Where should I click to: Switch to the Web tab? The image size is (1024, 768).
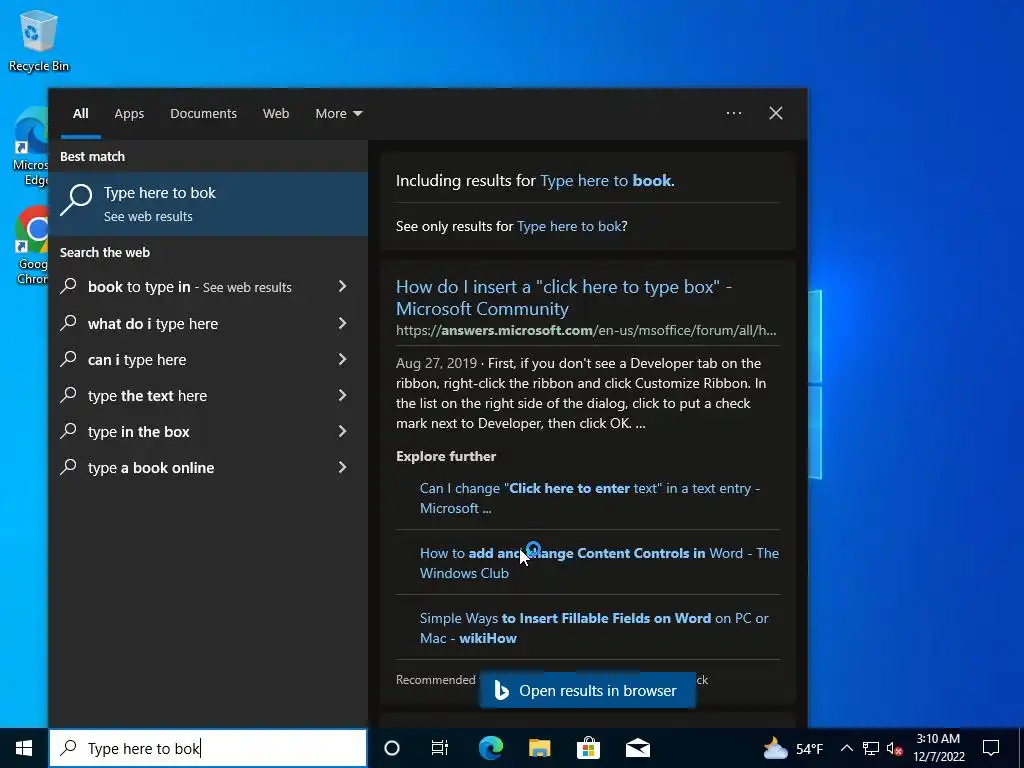pos(276,113)
